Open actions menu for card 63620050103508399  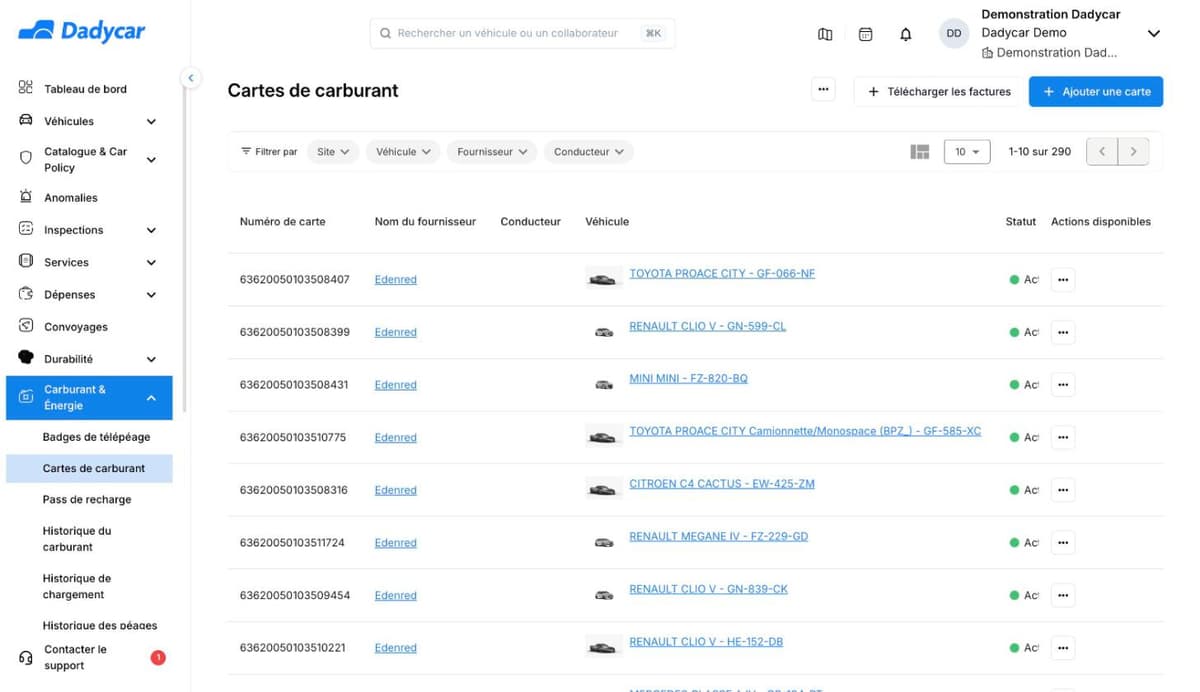point(1063,332)
